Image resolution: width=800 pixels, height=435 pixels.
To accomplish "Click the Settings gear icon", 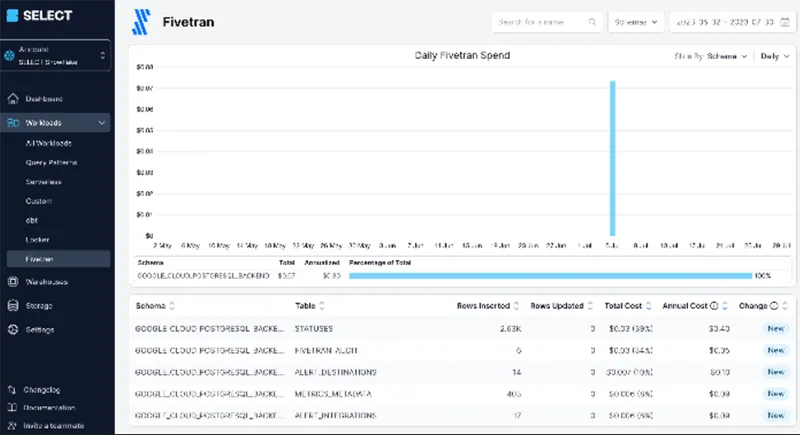I will [x=13, y=329].
